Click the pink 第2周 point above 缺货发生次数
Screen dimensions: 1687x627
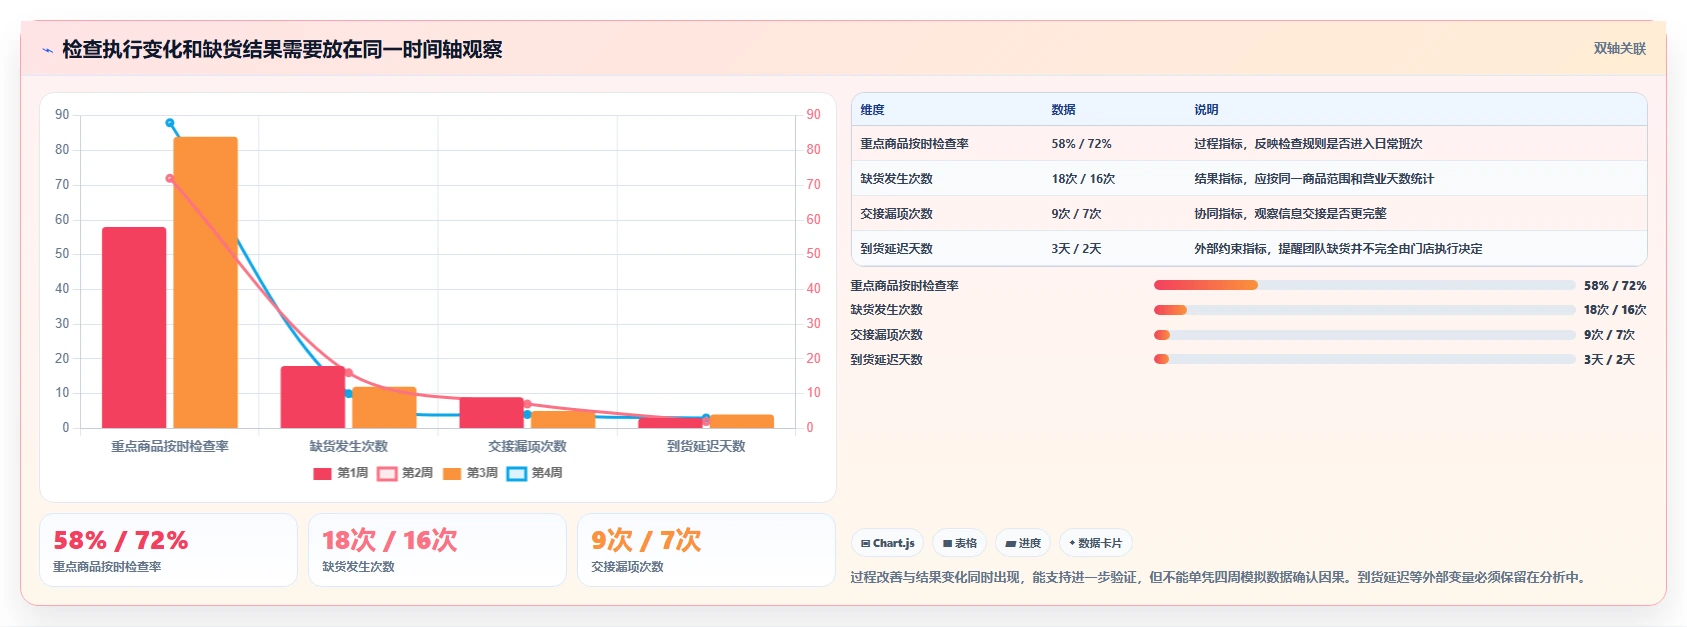pyautogui.click(x=348, y=373)
